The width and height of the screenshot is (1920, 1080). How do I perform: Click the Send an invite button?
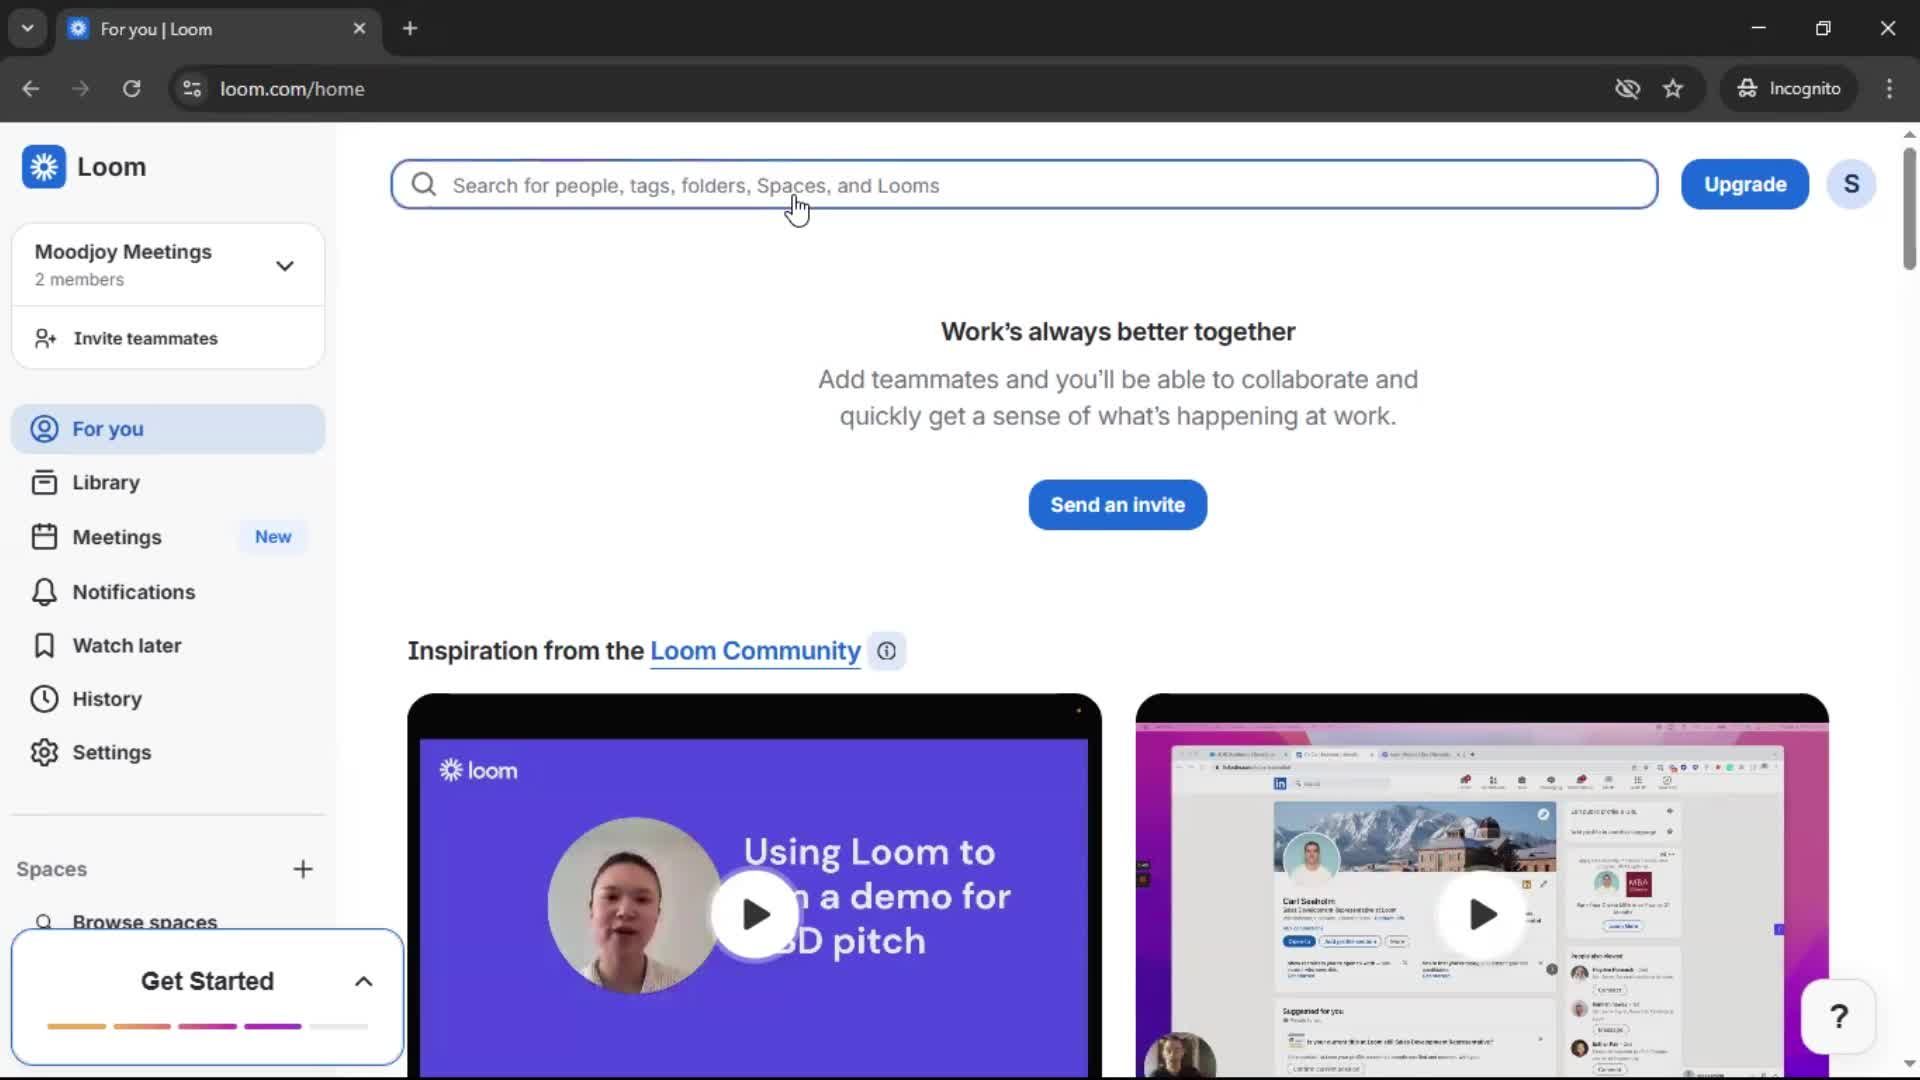(x=1116, y=504)
